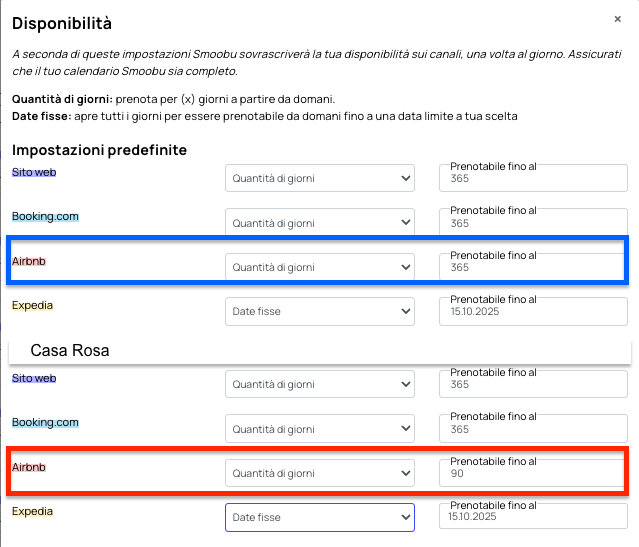Open Casa Rosa Expedia Date fisse dropdown

(x=320, y=517)
